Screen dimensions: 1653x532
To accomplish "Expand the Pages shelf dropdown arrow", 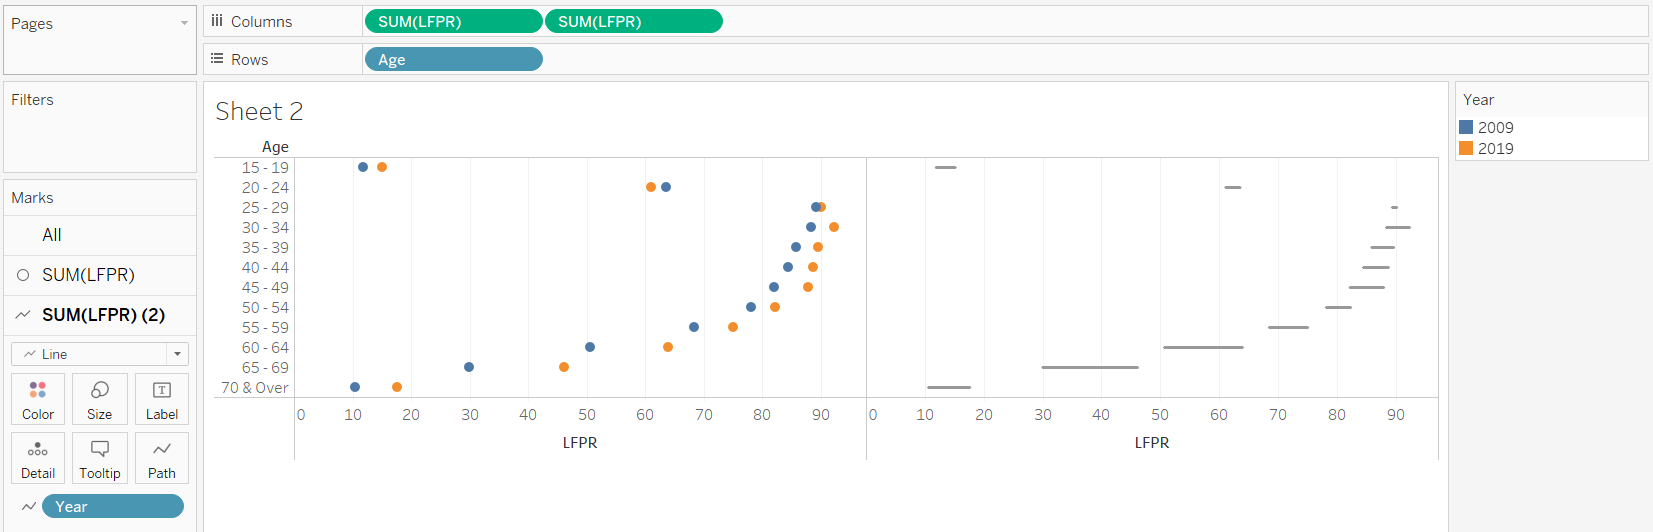I will (x=184, y=23).
